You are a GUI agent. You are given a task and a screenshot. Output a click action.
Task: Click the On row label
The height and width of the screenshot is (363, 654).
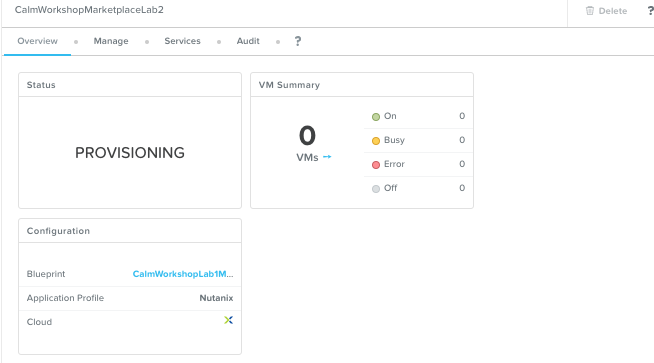tap(390, 116)
